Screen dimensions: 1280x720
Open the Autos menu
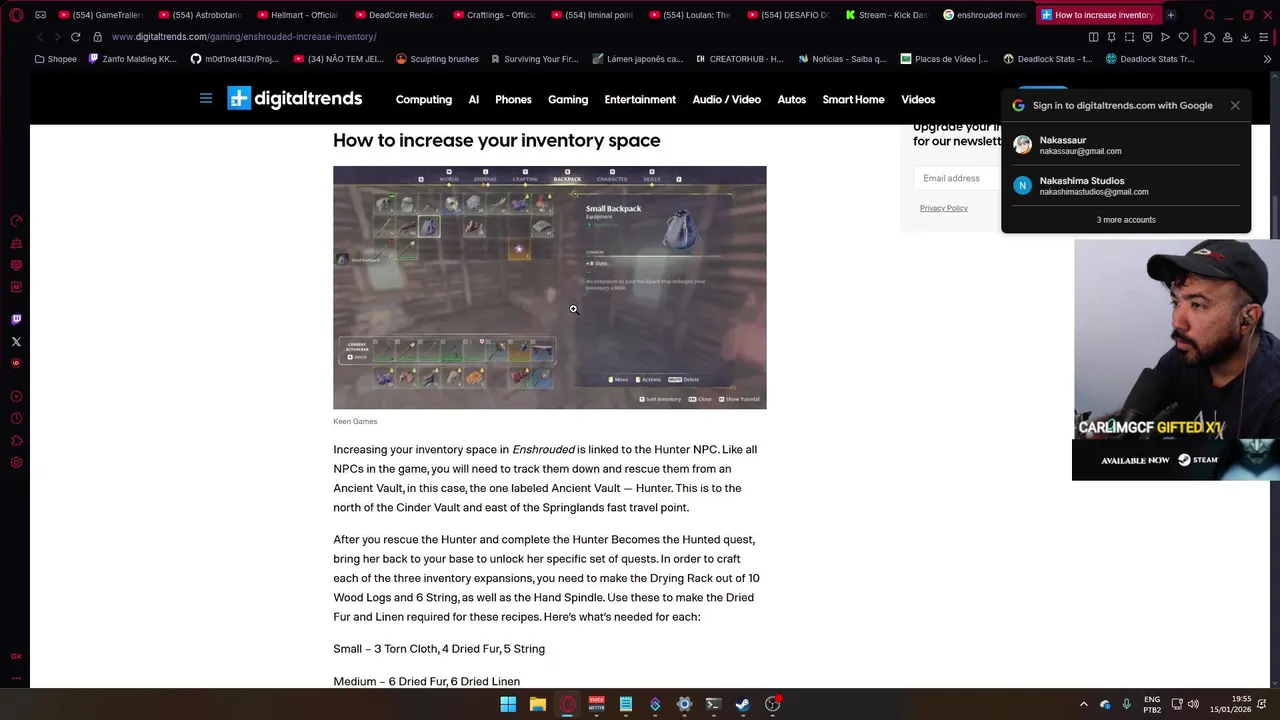point(792,99)
